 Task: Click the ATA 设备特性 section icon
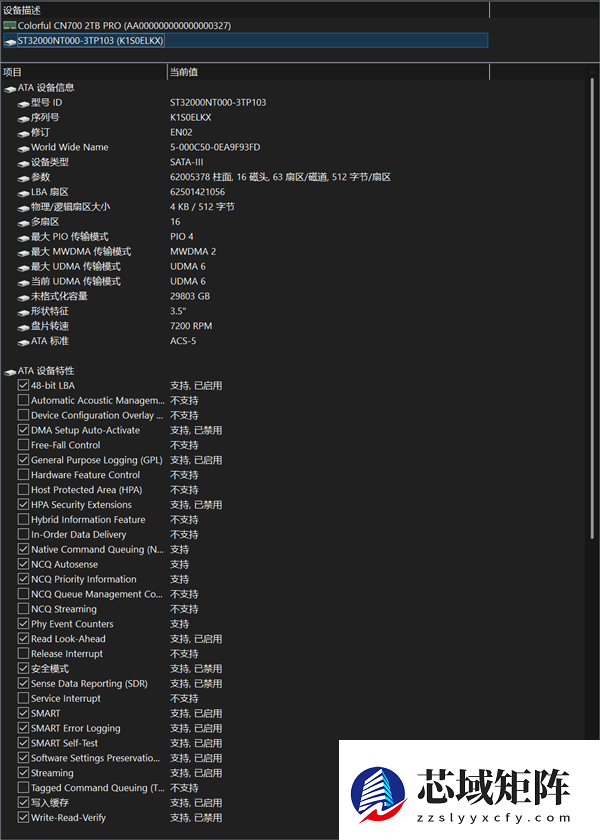coord(10,371)
